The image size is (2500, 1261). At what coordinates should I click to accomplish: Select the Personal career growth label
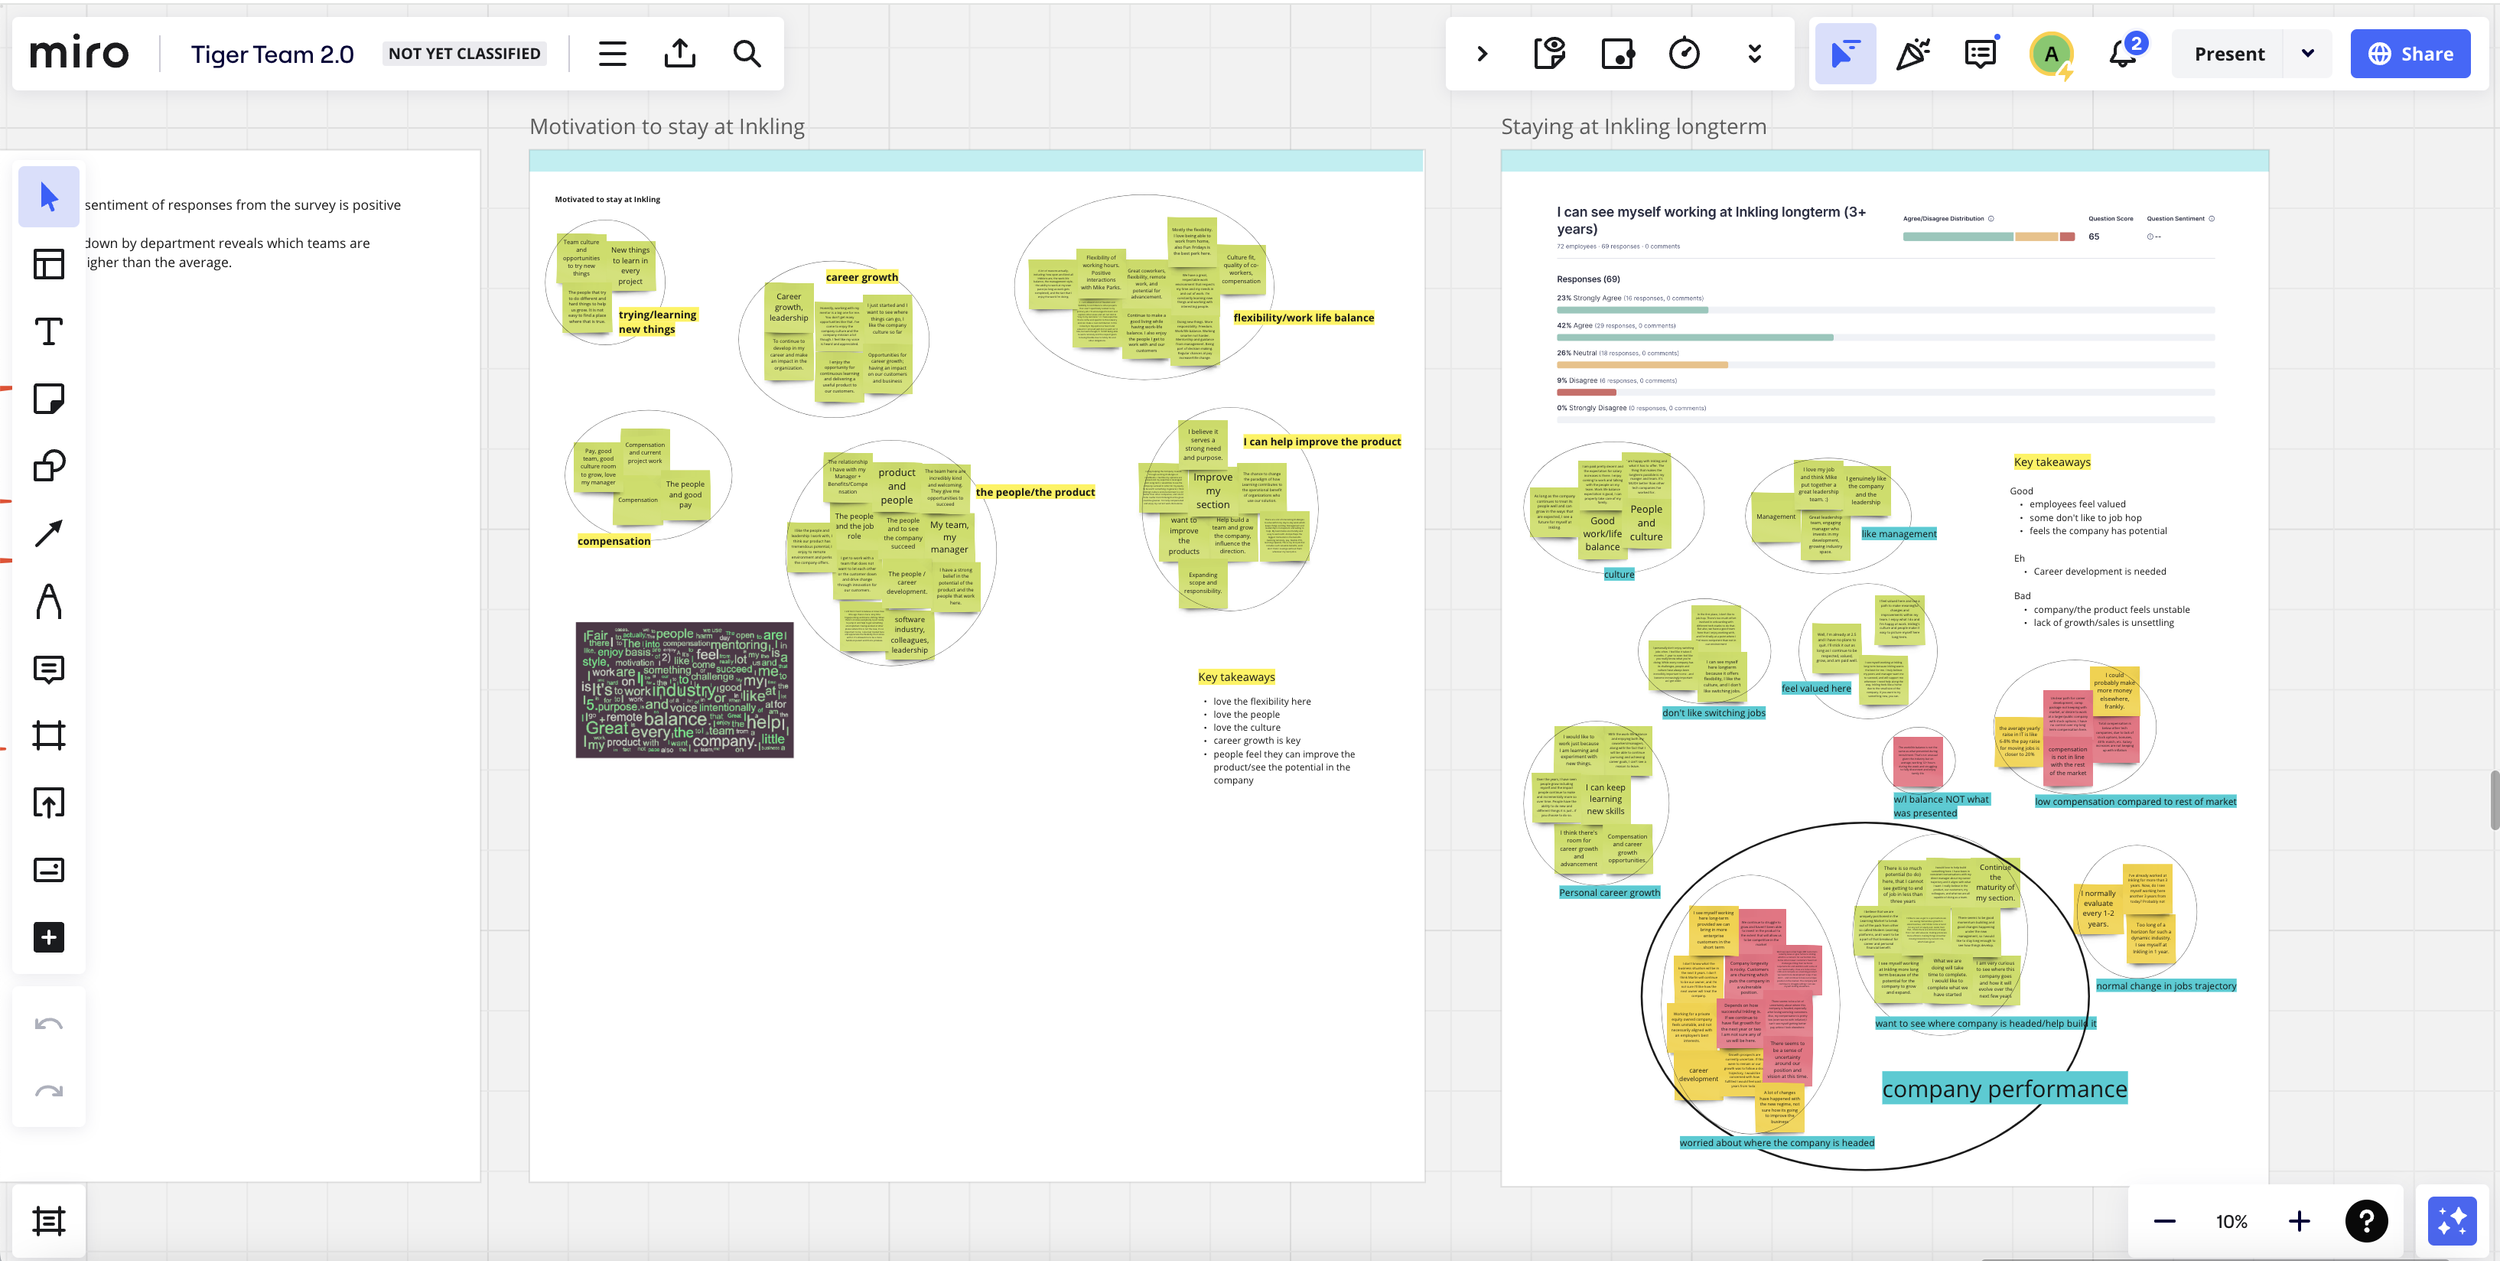(x=1609, y=893)
